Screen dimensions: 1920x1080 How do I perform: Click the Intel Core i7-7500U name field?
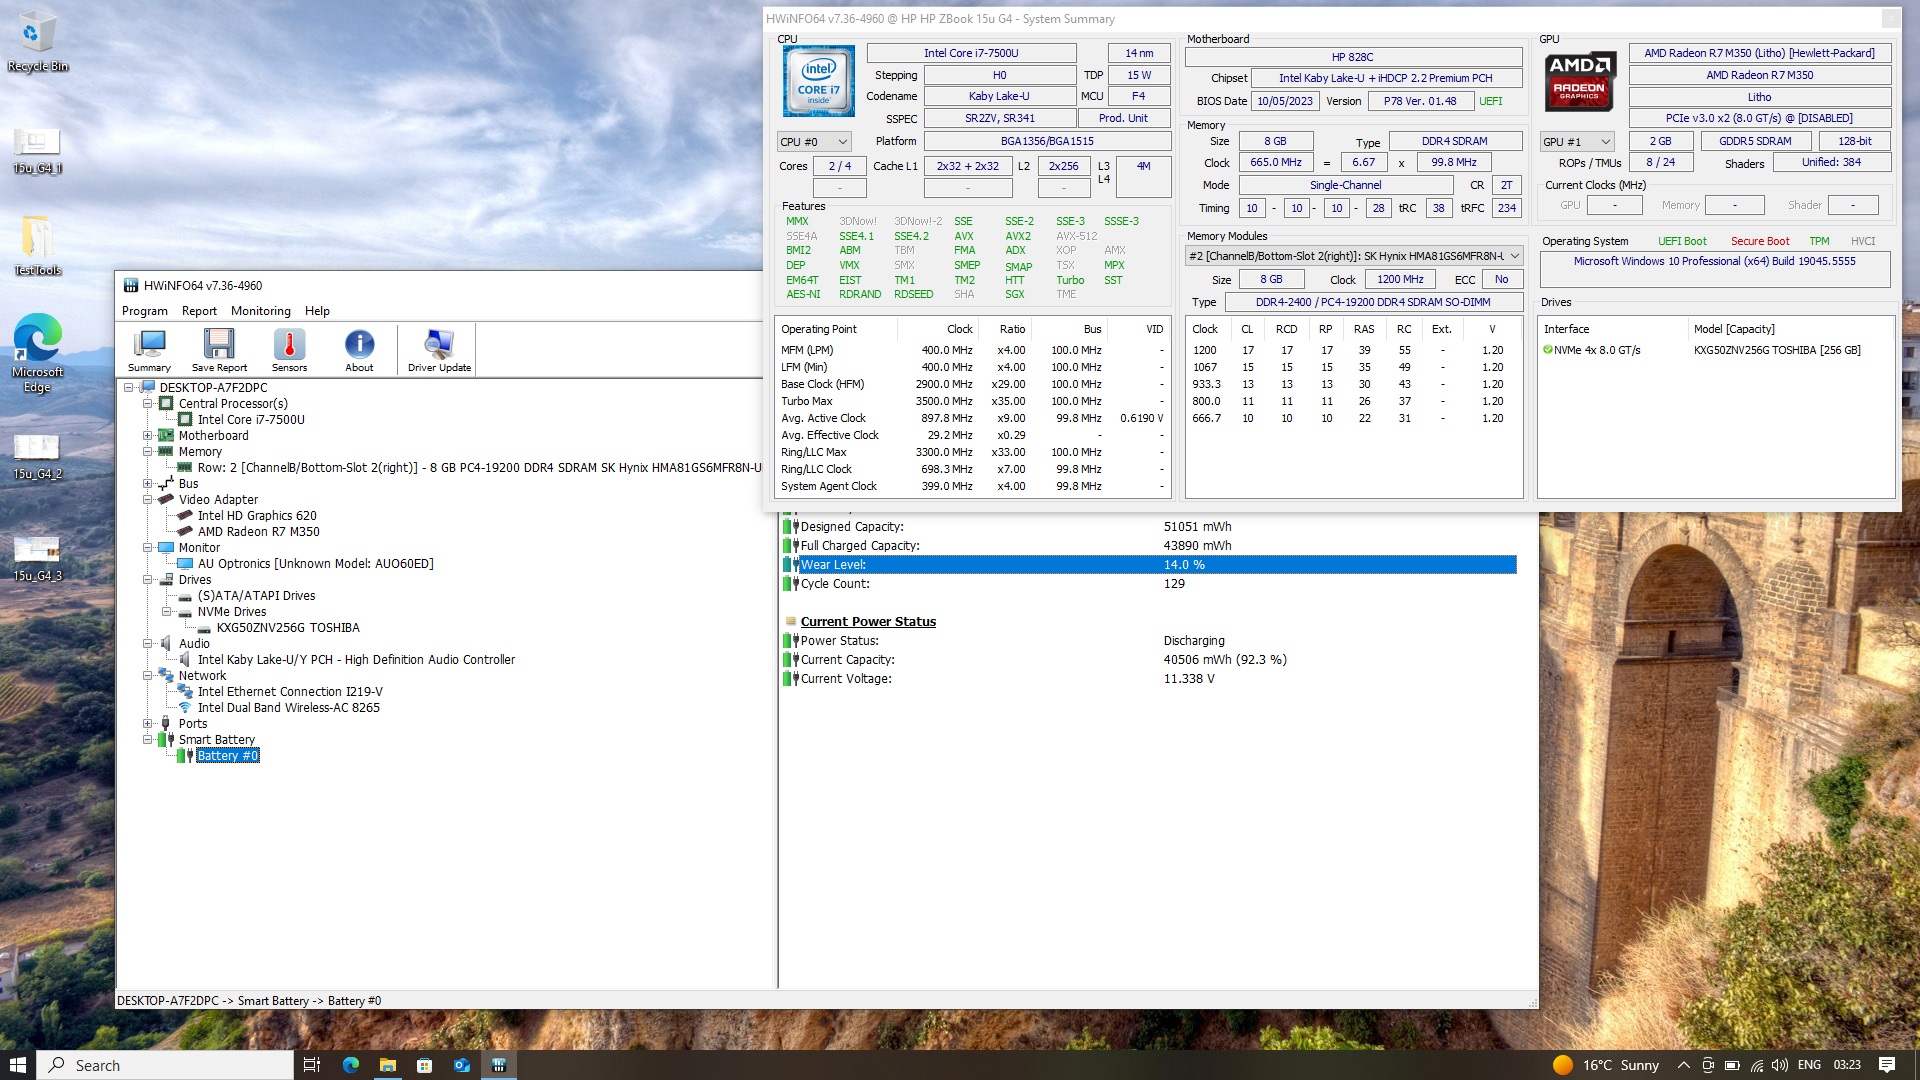(971, 53)
